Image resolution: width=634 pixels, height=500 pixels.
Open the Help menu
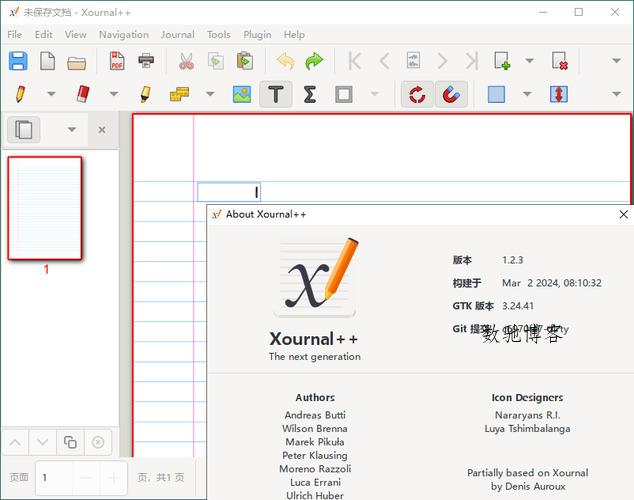294,35
